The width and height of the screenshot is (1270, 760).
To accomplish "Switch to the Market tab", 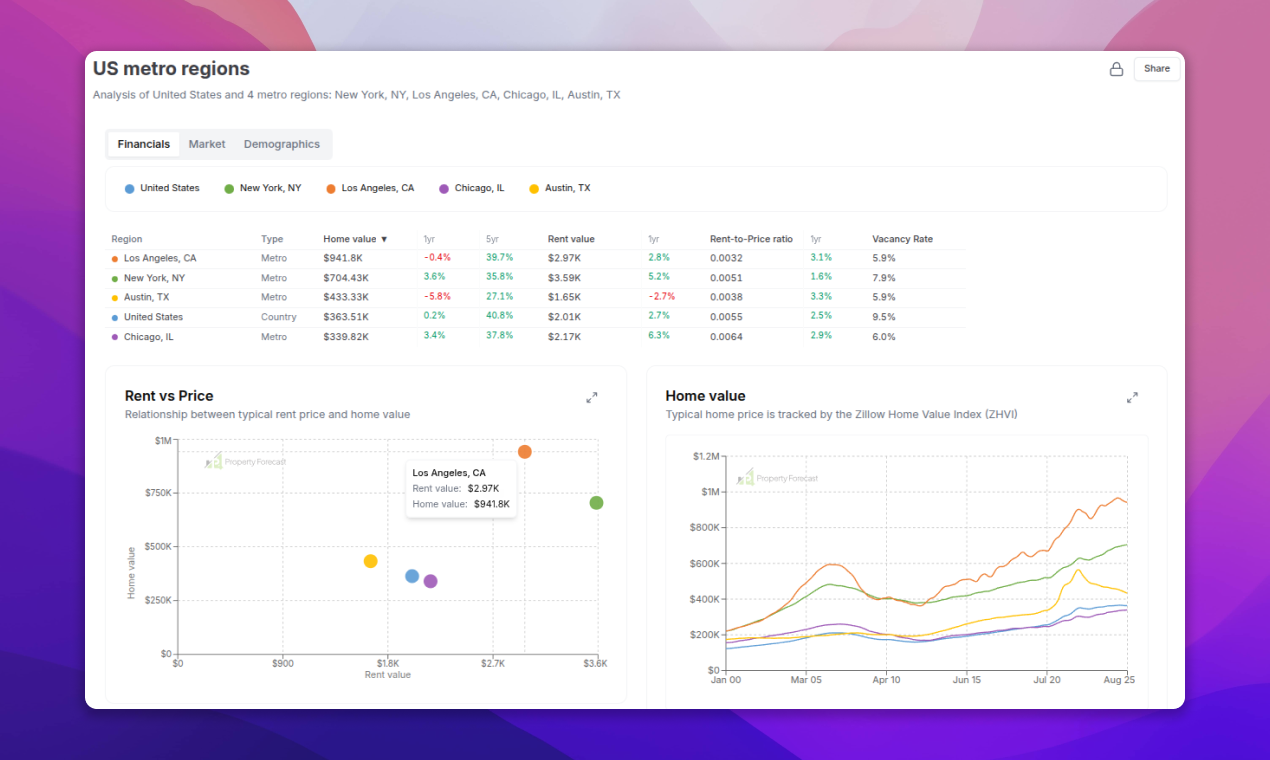I will click(x=207, y=144).
